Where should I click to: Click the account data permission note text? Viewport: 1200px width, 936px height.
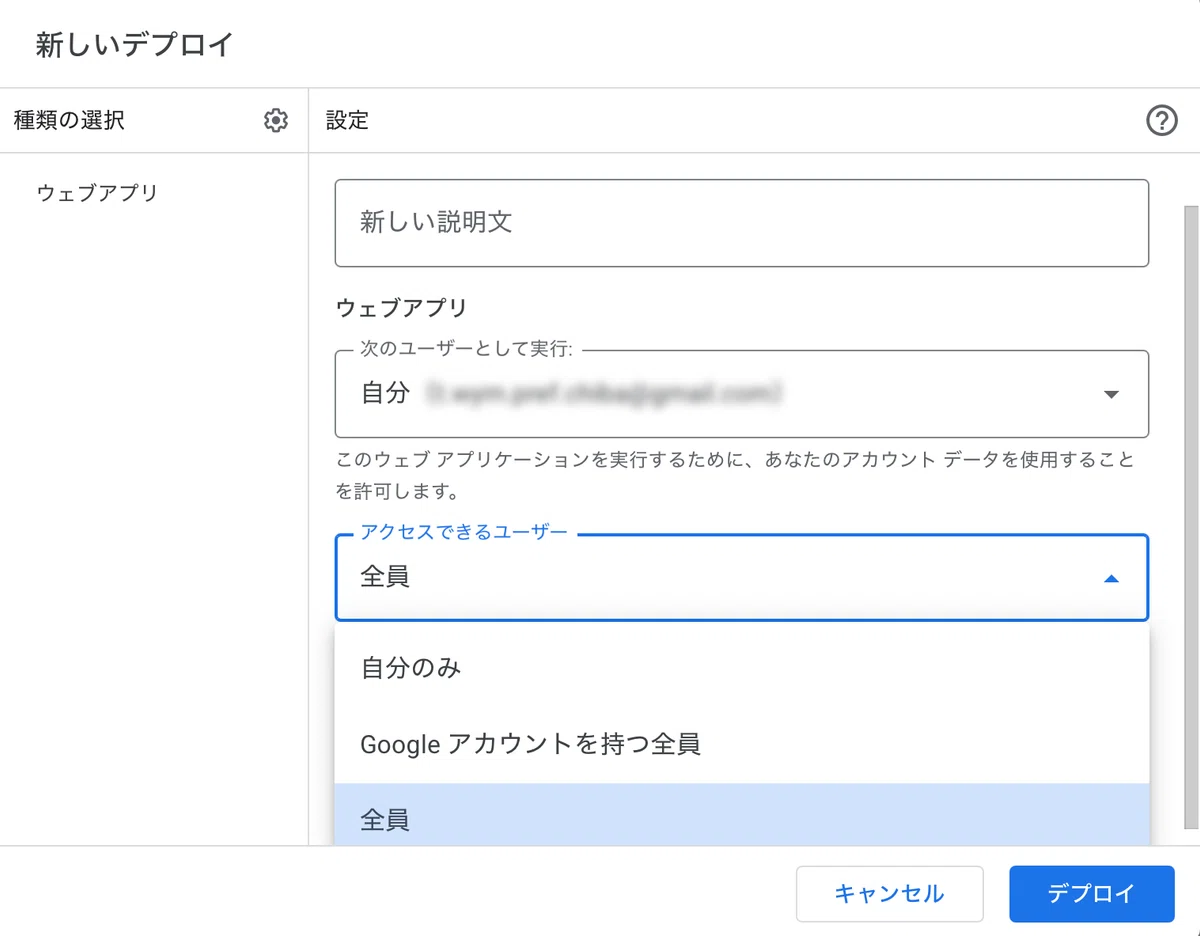(735, 476)
